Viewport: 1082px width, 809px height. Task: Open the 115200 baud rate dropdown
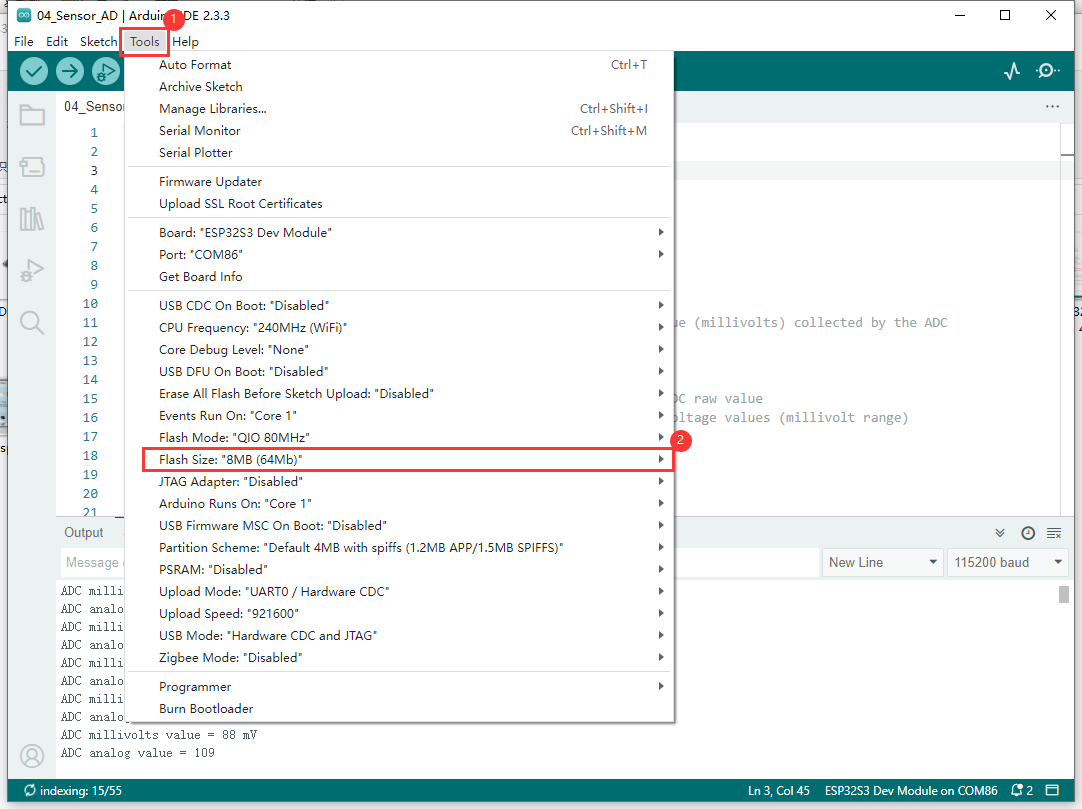pyautogui.click(x=1007, y=562)
